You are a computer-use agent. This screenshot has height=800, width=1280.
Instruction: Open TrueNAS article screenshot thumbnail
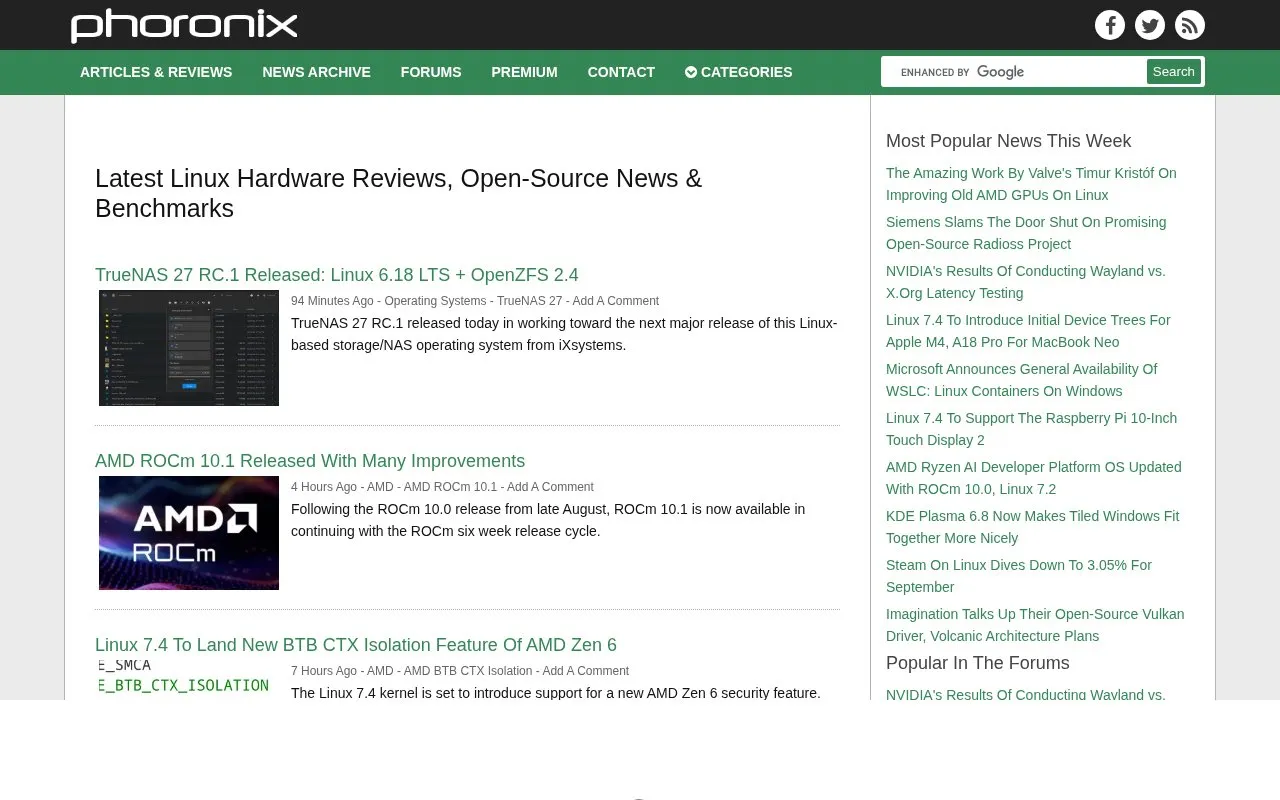pyautogui.click(x=189, y=348)
